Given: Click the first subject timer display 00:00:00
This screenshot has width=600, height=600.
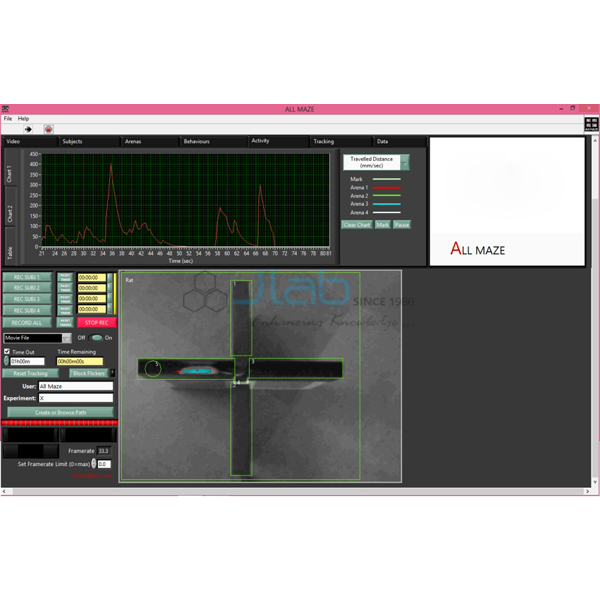Looking at the screenshot, I should pos(92,277).
